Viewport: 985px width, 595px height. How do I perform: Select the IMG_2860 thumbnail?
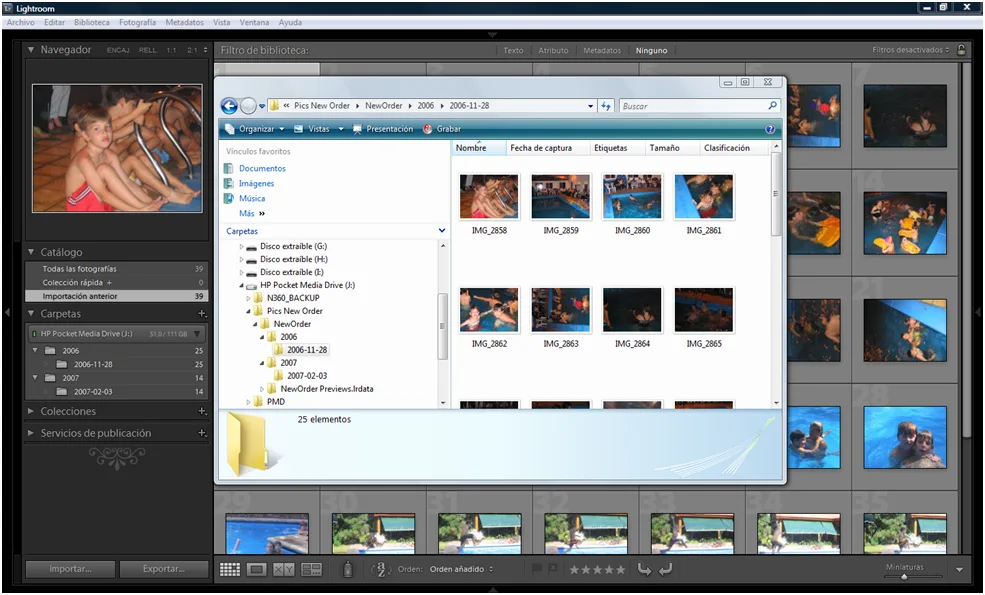point(632,196)
